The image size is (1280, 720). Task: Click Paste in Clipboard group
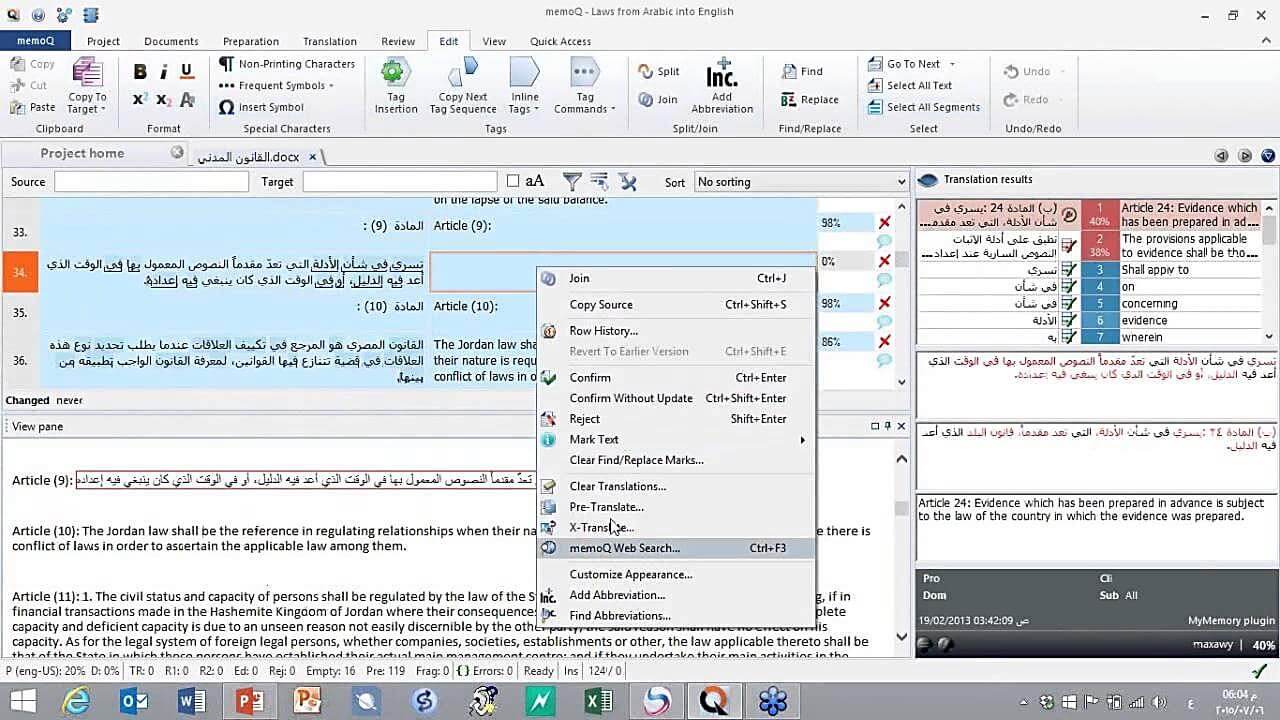[x=32, y=107]
